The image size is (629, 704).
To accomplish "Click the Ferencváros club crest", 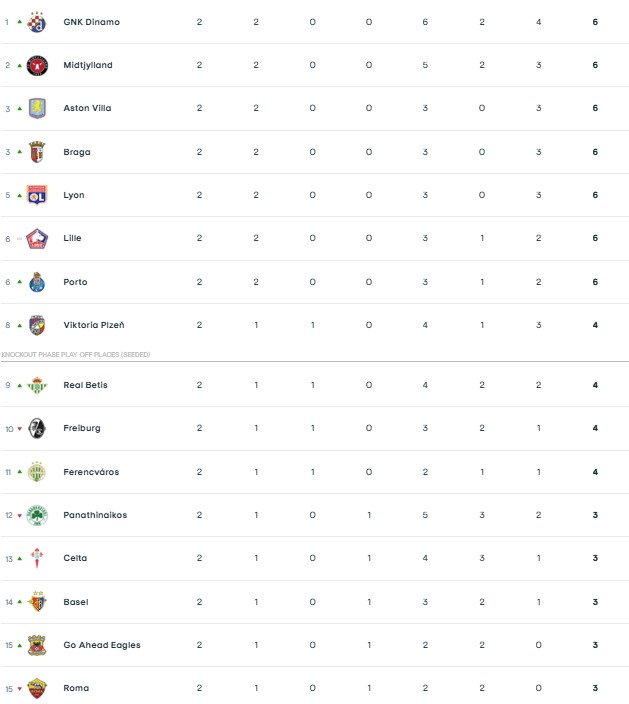I will (37, 472).
